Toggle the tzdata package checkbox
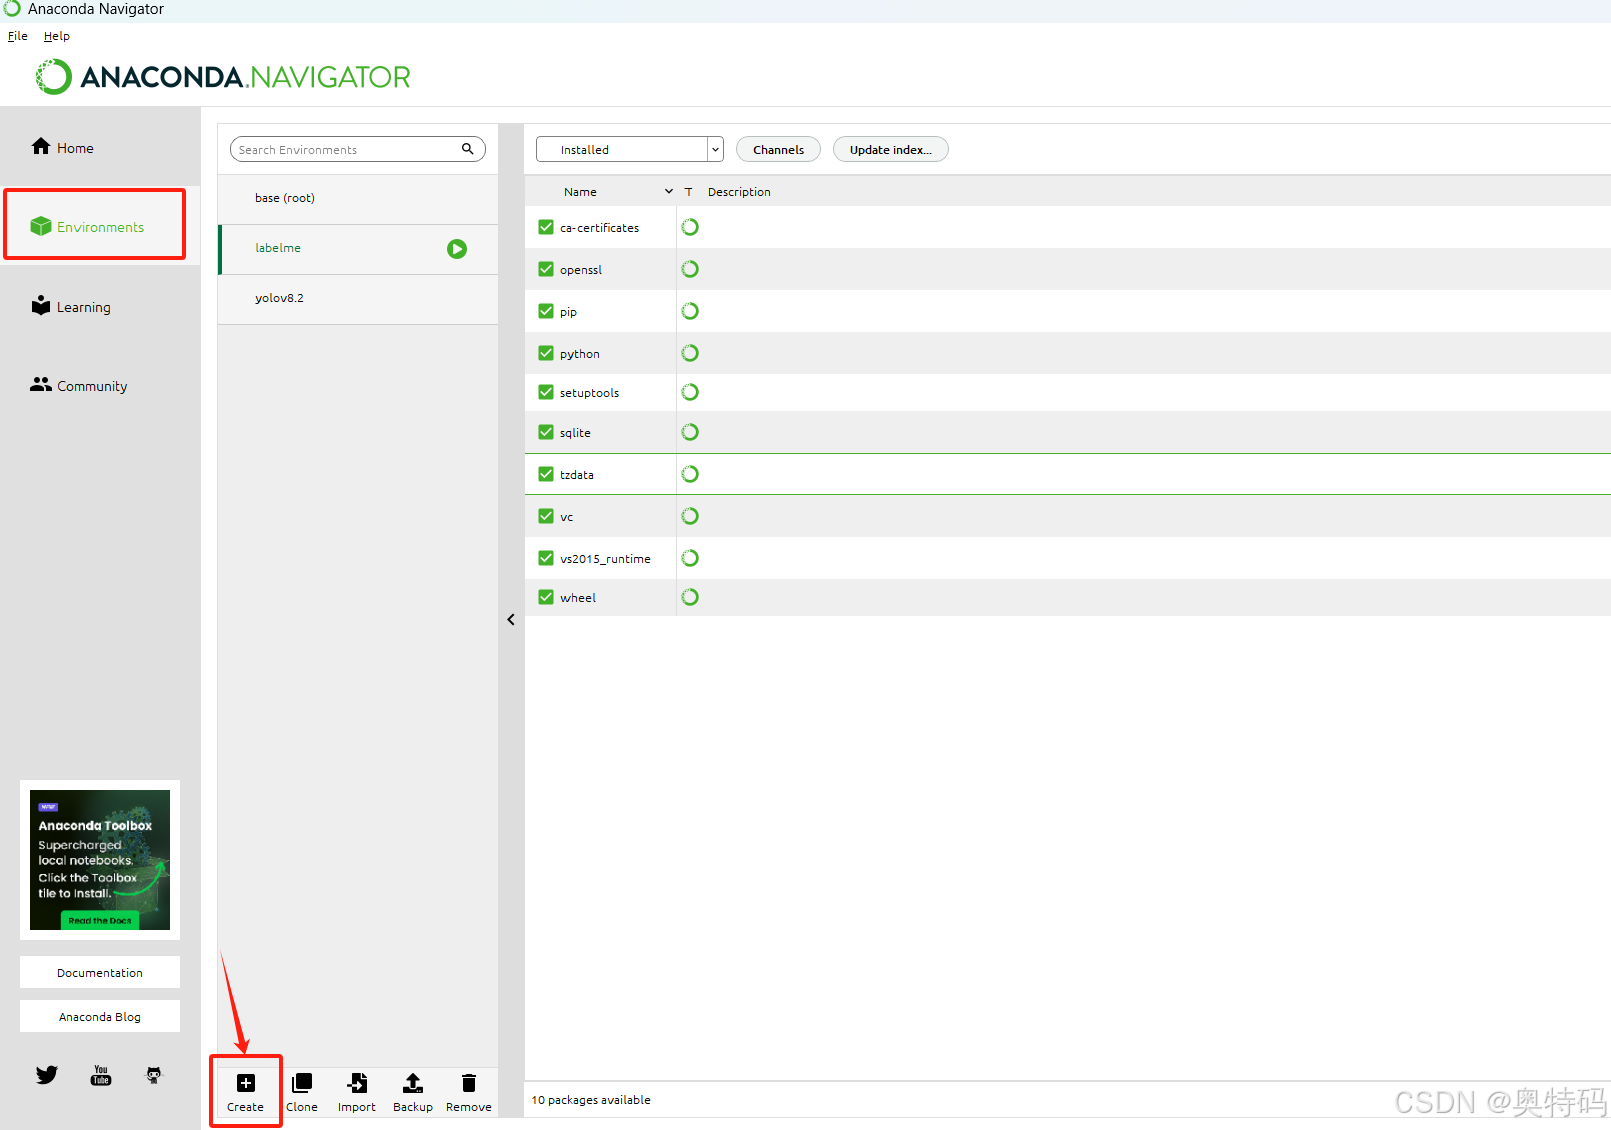 [546, 474]
